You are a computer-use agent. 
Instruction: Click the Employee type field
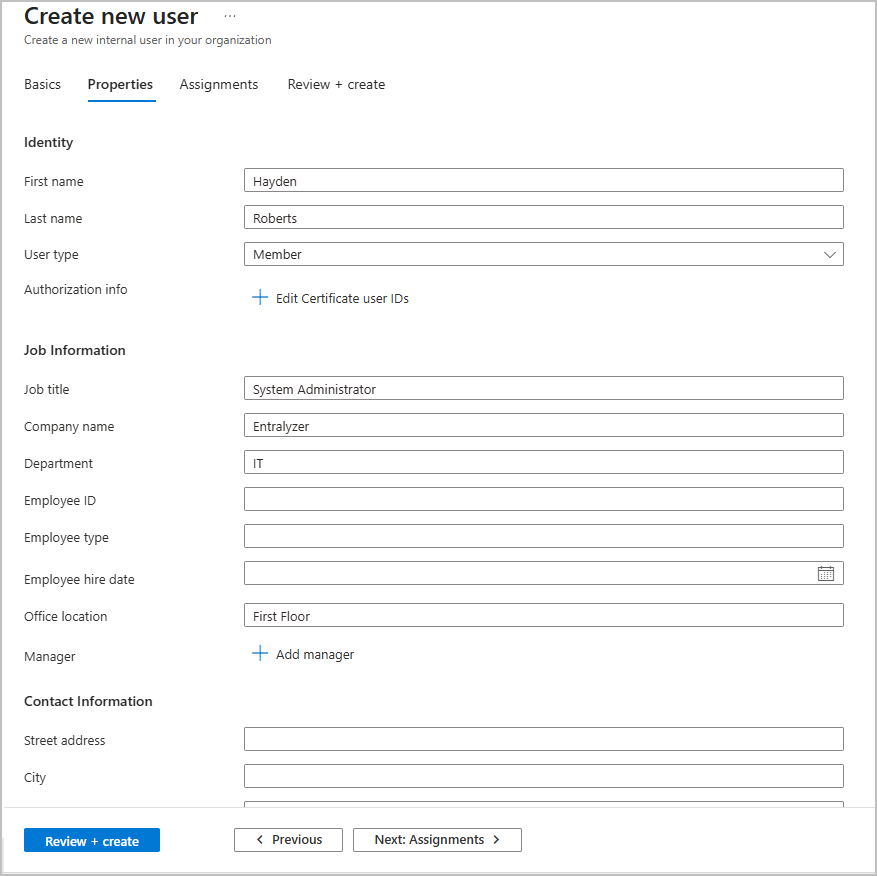pos(543,537)
